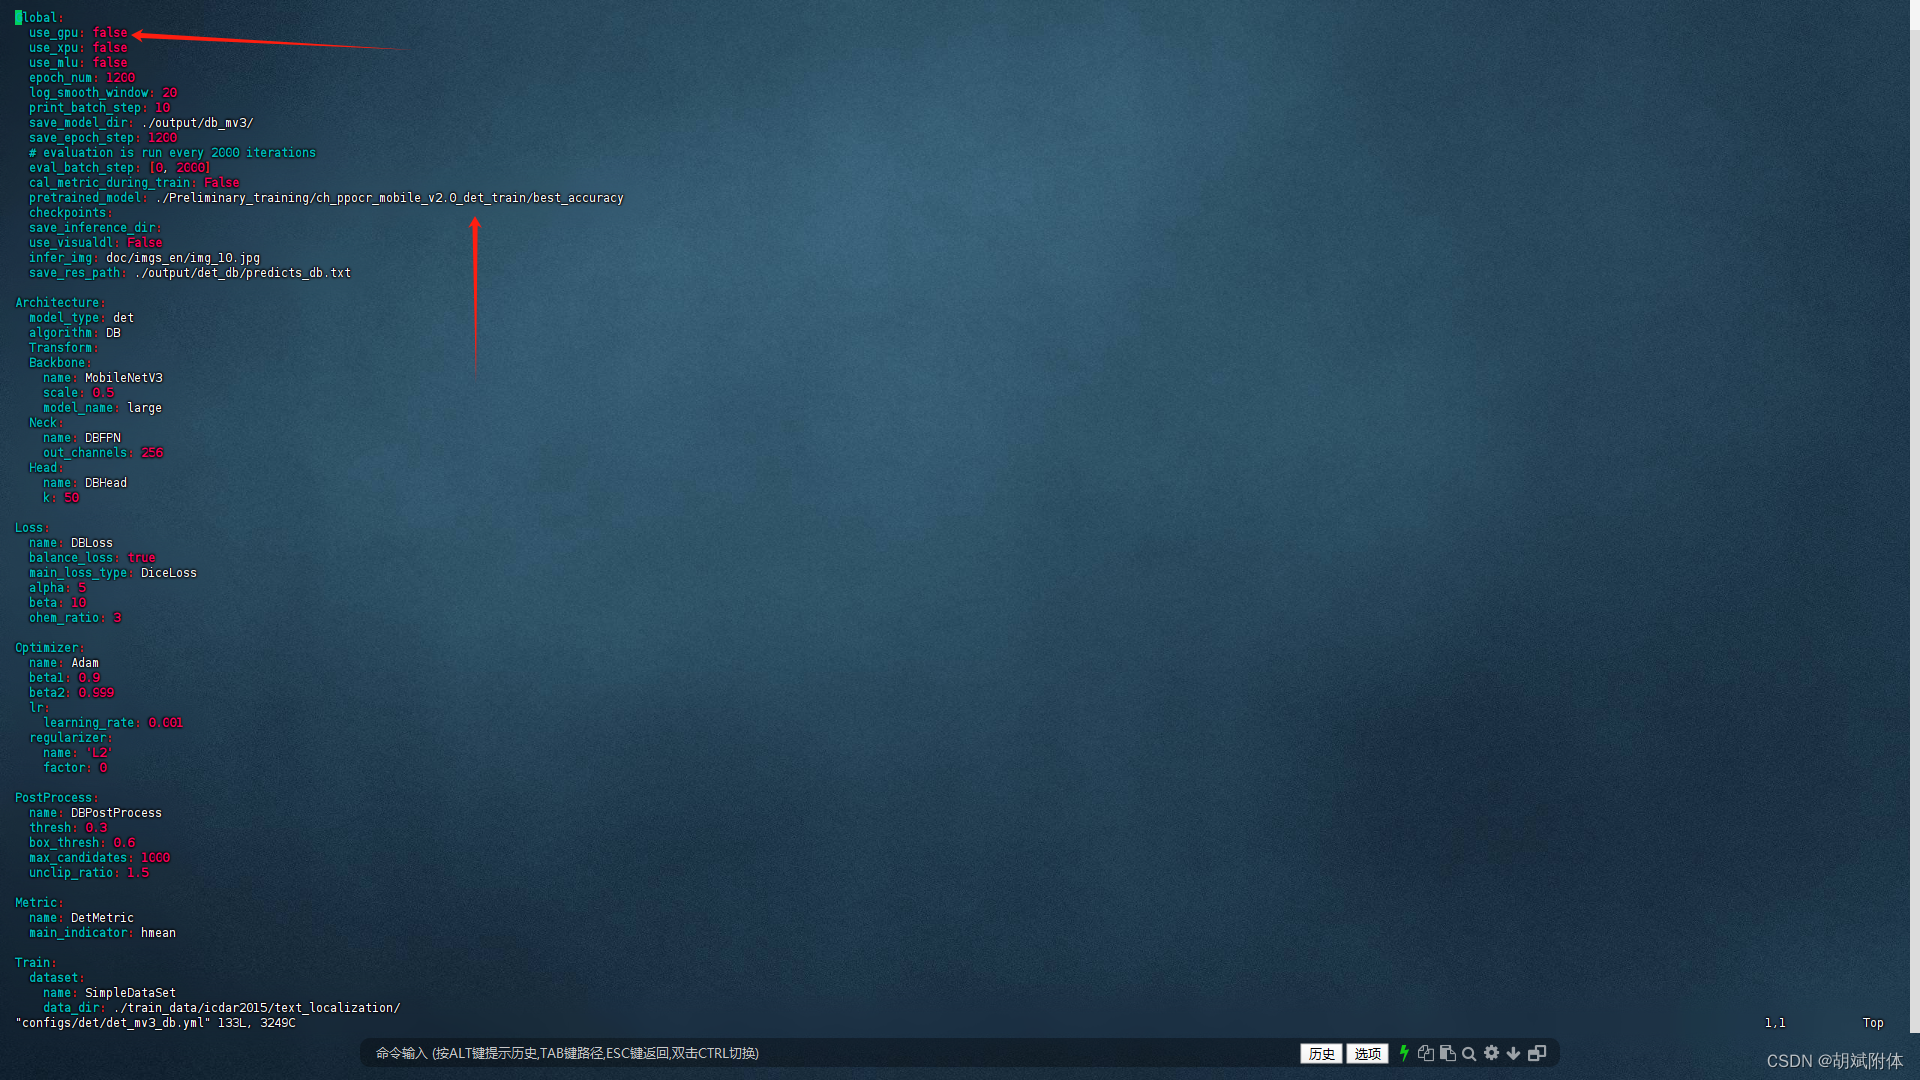Viewport: 1920px width, 1080px height.
Task: Click the use_xpu: false line
Action: pyautogui.click(x=78, y=48)
